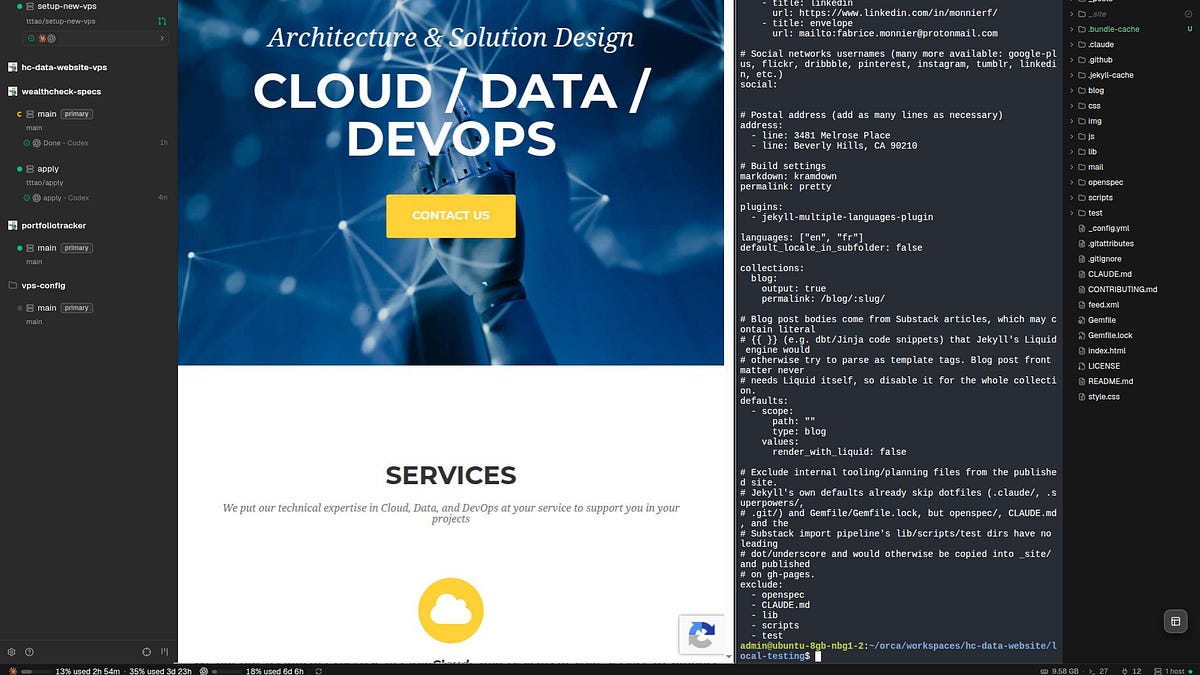Click the file icon of _config.yml
This screenshot has height=675, width=1200.
(1081, 228)
